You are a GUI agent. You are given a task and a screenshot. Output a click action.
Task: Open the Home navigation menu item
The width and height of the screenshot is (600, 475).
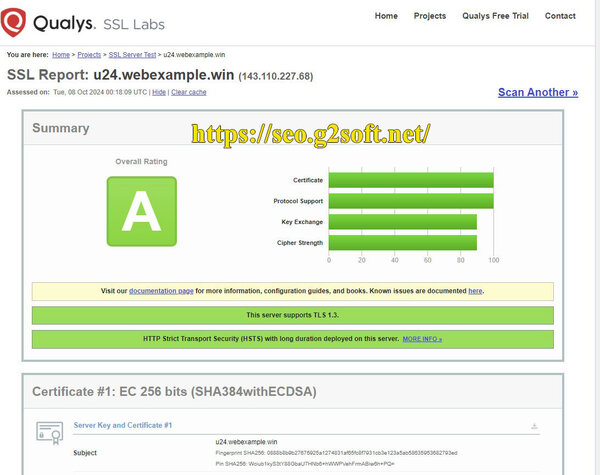pos(386,16)
